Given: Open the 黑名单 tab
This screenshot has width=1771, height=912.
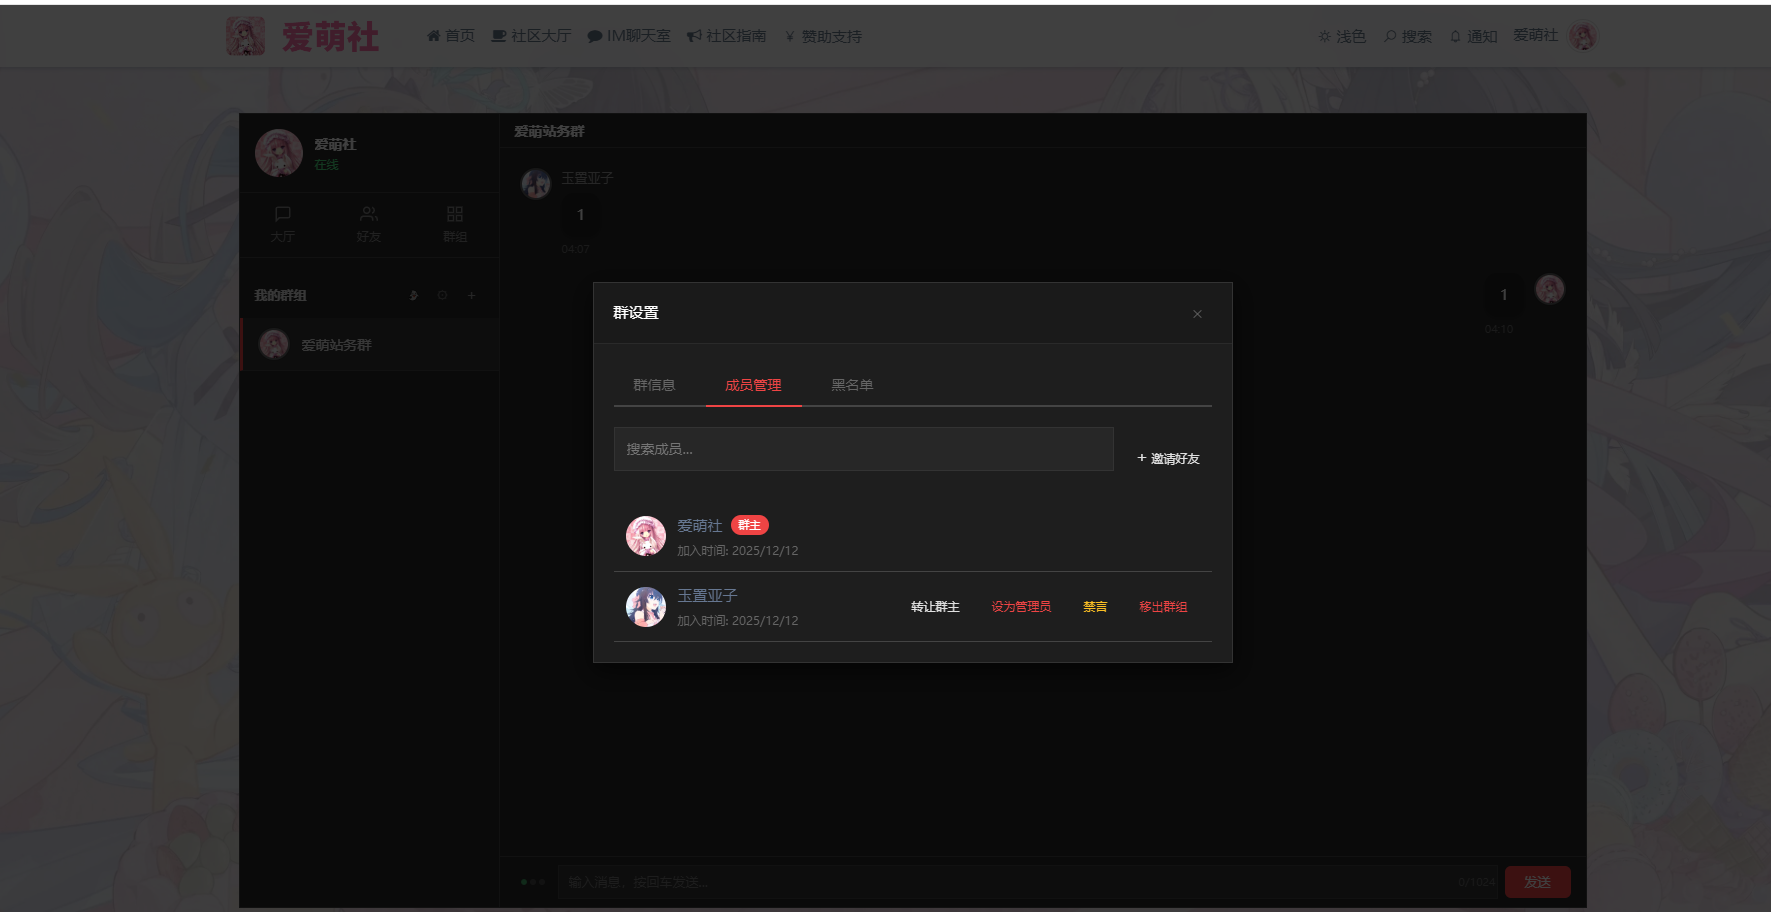Looking at the screenshot, I should pyautogui.click(x=852, y=385).
